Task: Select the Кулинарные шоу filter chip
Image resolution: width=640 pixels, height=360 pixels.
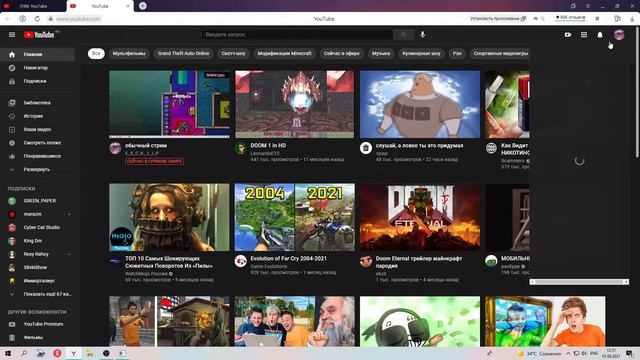Action: click(x=421, y=53)
